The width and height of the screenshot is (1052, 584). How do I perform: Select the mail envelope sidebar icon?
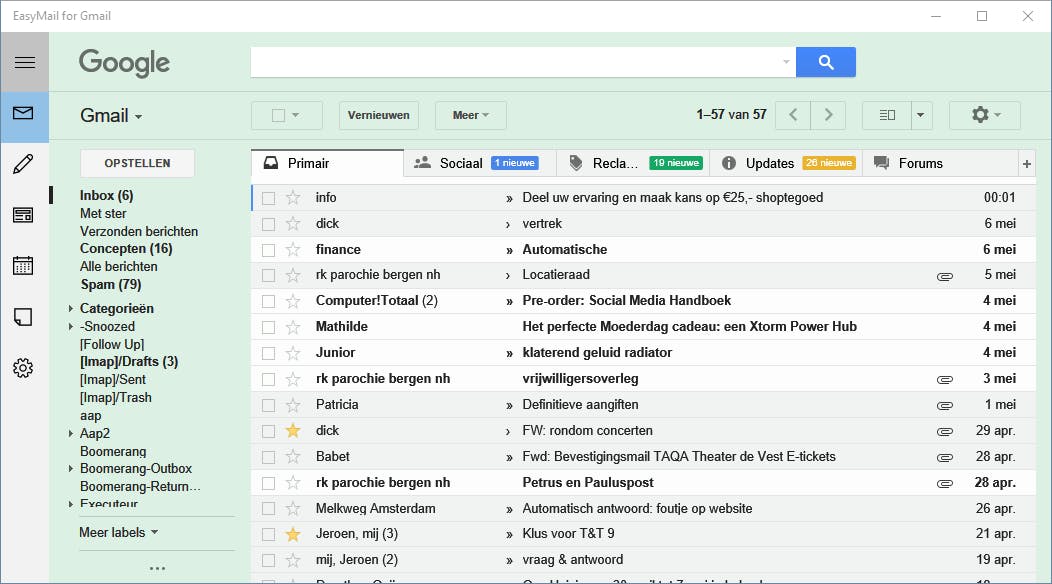click(x=24, y=113)
